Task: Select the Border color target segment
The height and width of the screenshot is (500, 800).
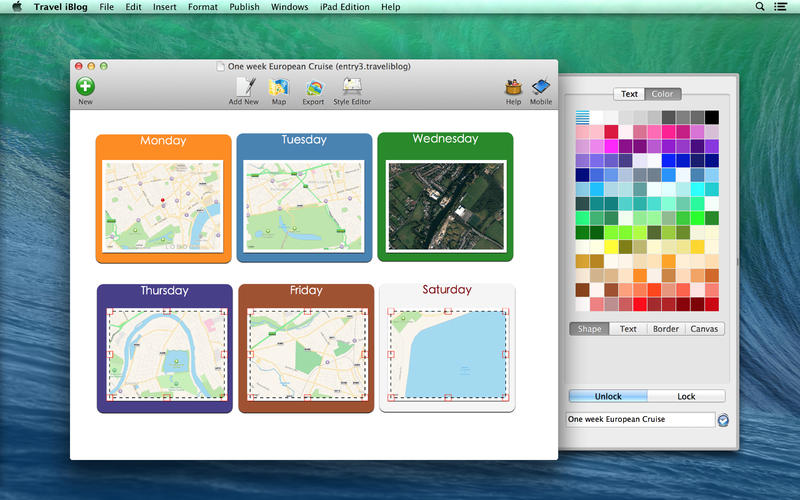Action: click(666, 329)
